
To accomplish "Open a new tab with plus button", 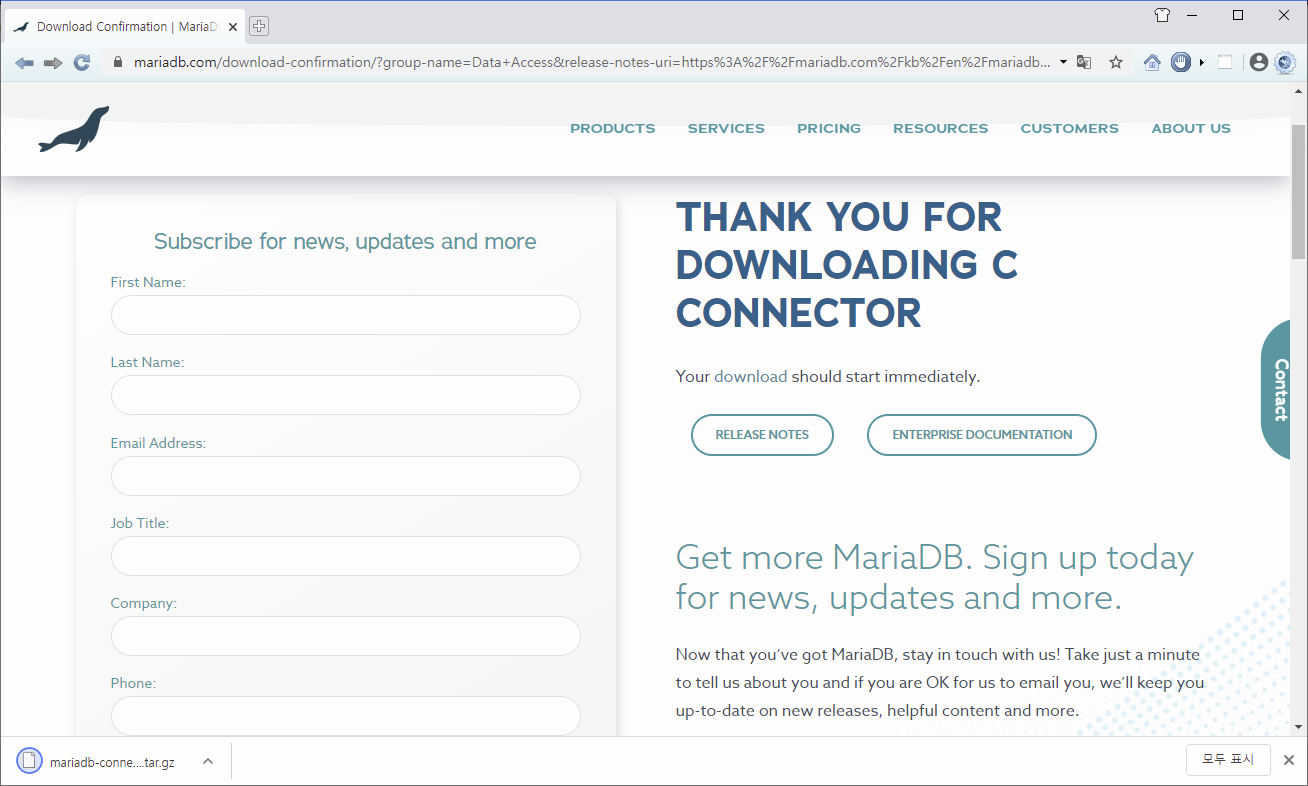I will coord(258,26).
